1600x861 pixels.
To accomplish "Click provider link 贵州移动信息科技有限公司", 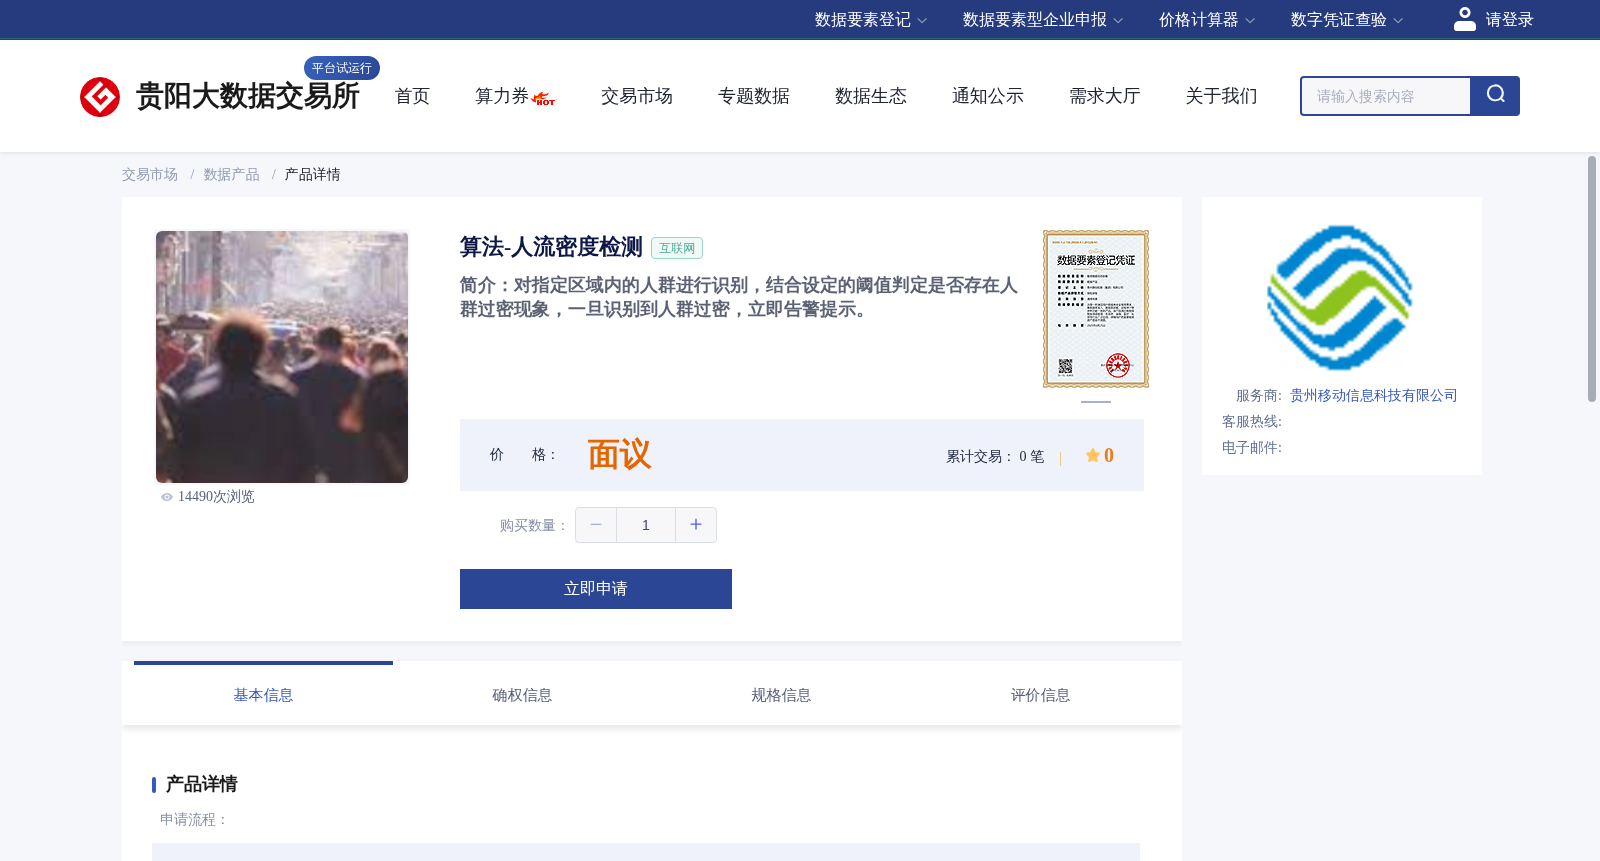I will (1374, 396).
